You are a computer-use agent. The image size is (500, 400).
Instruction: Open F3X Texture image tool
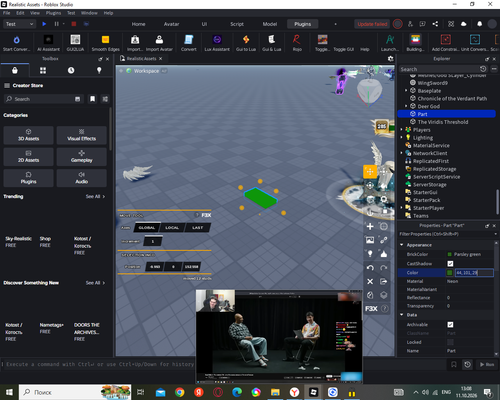(x=370, y=240)
